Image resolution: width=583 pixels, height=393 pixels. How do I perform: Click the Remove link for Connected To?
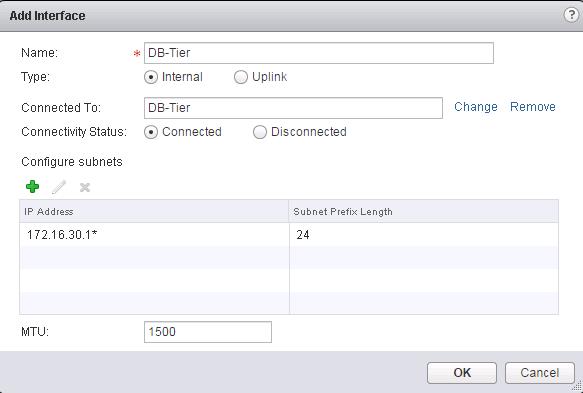click(x=533, y=107)
